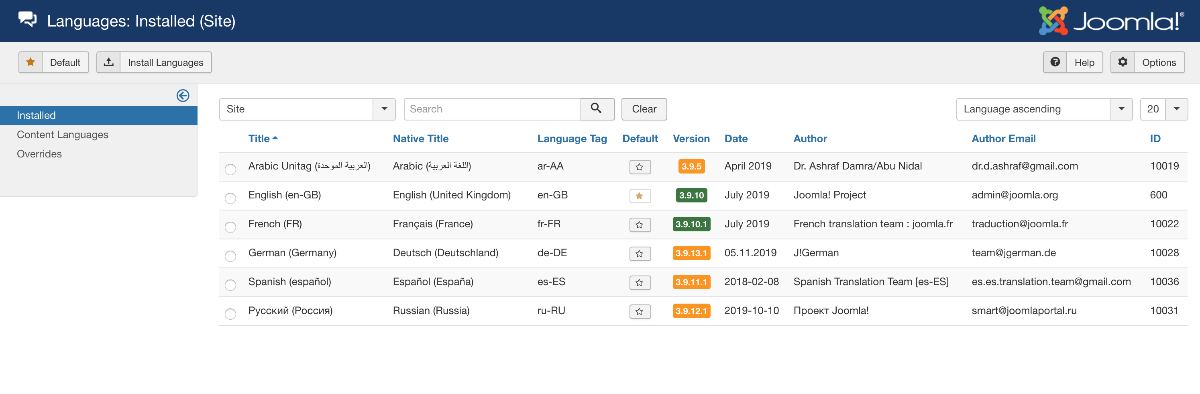Open the Language ascending sort dropdown

1044,109
